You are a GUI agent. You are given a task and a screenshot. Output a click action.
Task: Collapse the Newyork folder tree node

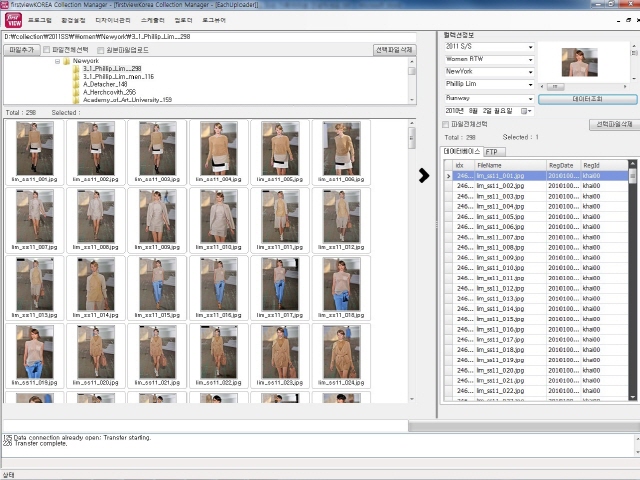[58, 61]
